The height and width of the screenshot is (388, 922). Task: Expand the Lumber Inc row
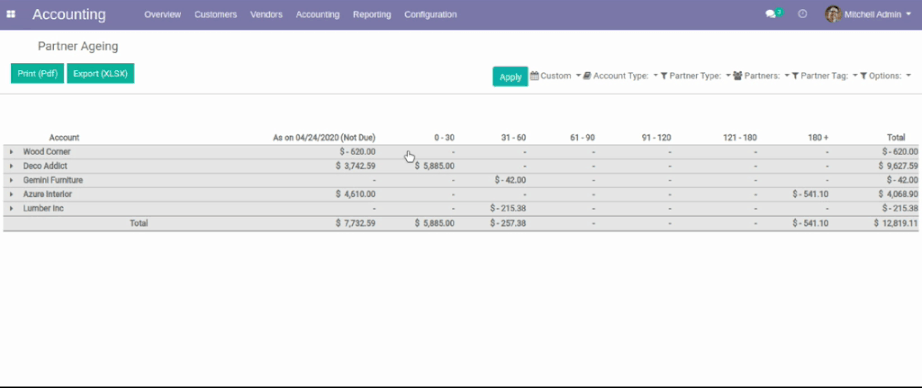pyautogui.click(x=11, y=208)
